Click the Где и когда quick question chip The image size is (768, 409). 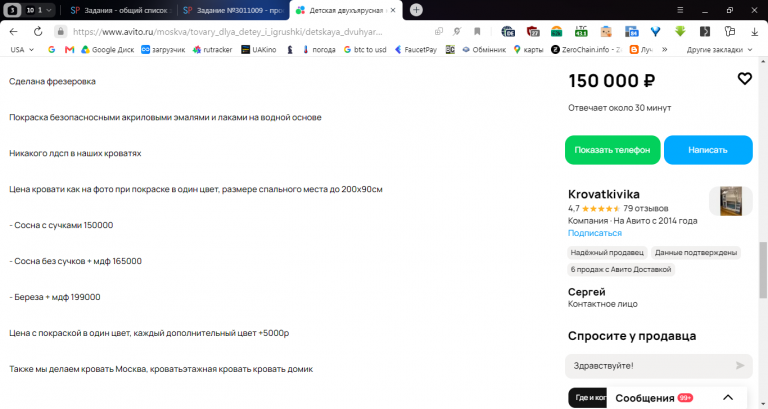coord(587,398)
